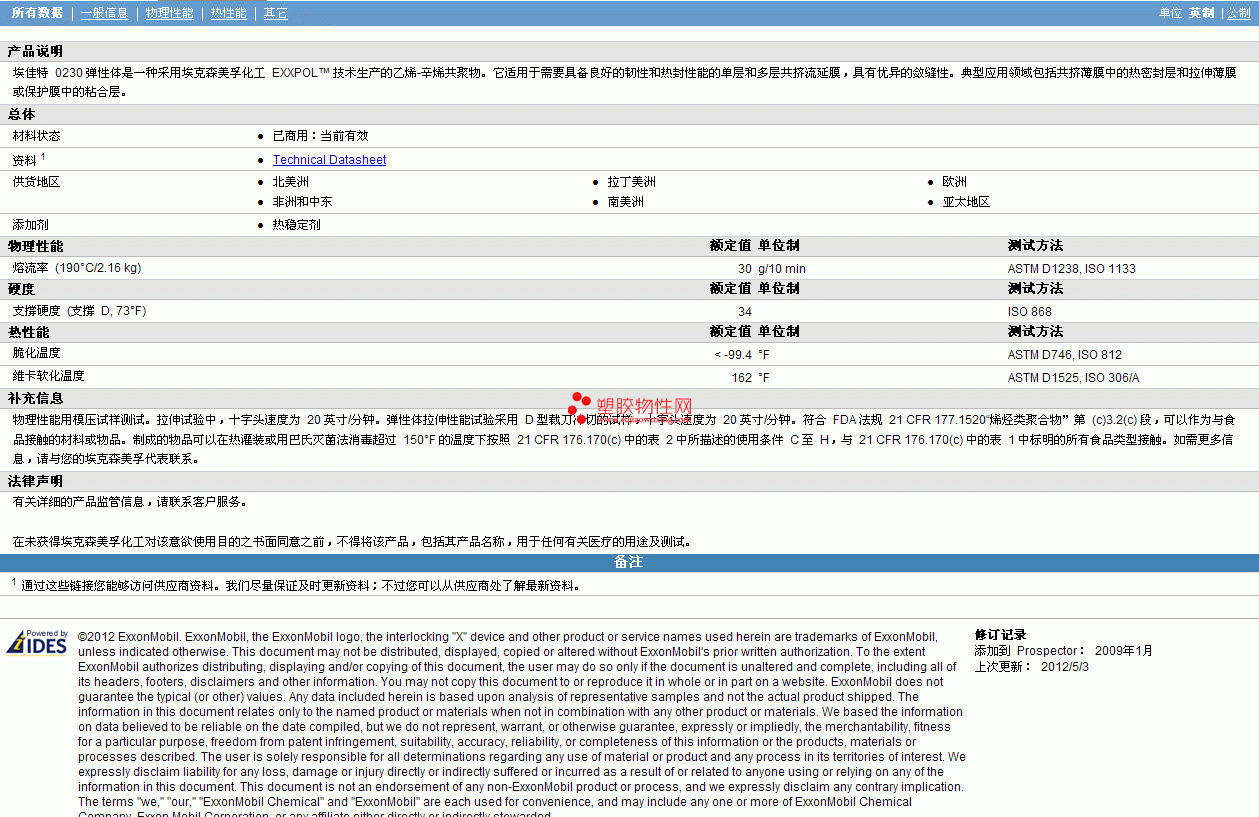Switch to the 一般信息 tab
Screen dimensions: 1259x817
[105, 13]
